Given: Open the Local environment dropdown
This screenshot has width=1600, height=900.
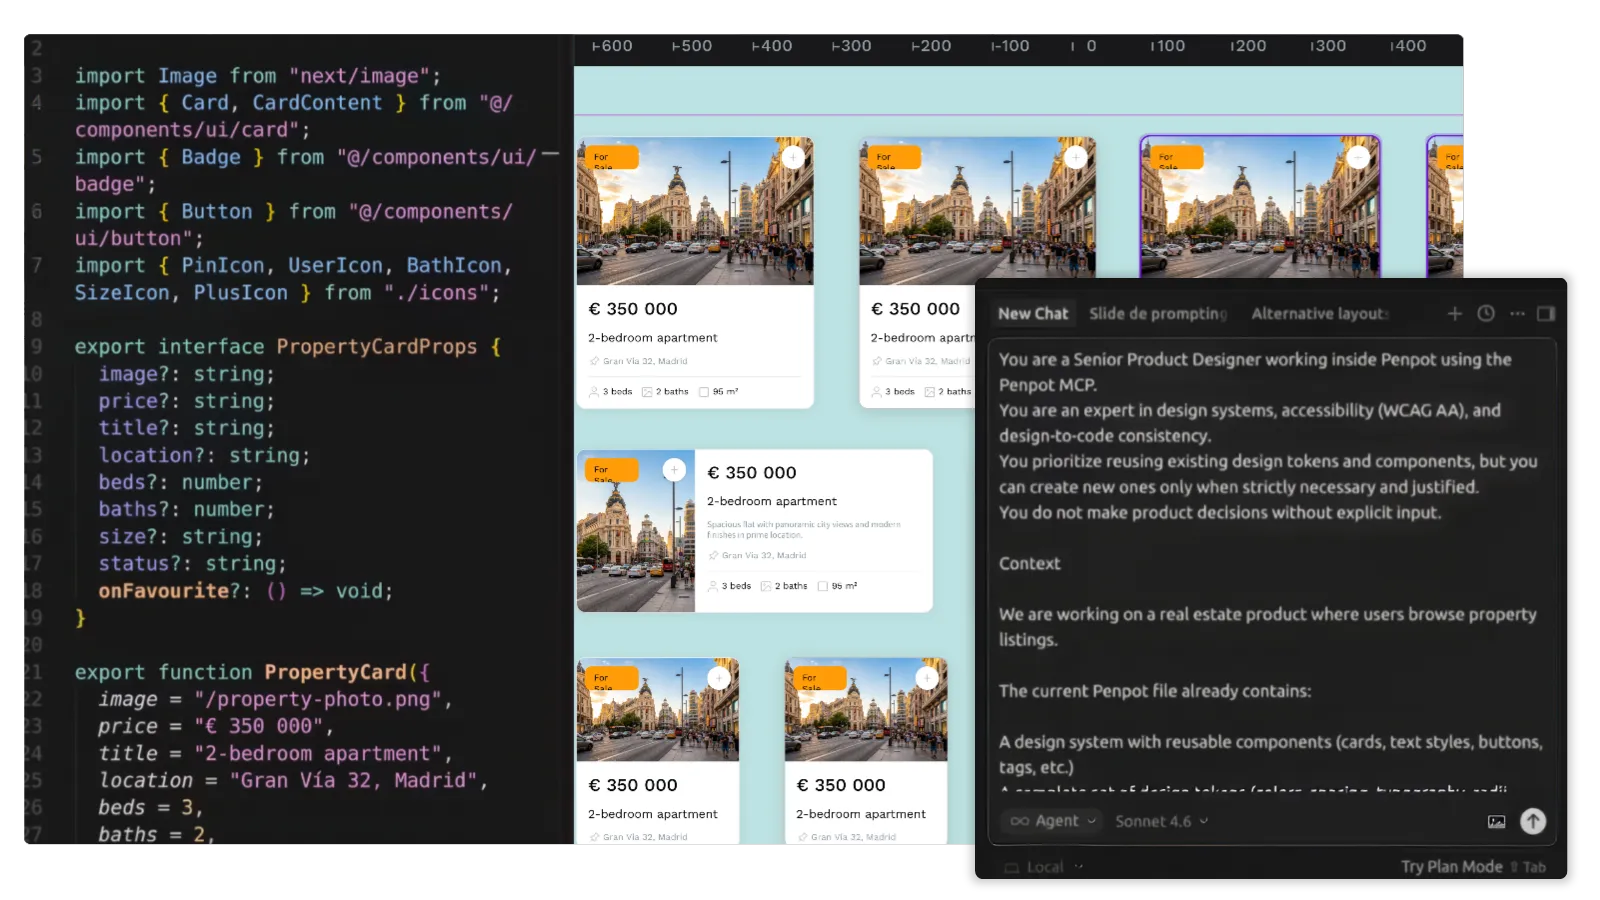Looking at the screenshot, I should pyautogui.click(x=1044, y=867).
